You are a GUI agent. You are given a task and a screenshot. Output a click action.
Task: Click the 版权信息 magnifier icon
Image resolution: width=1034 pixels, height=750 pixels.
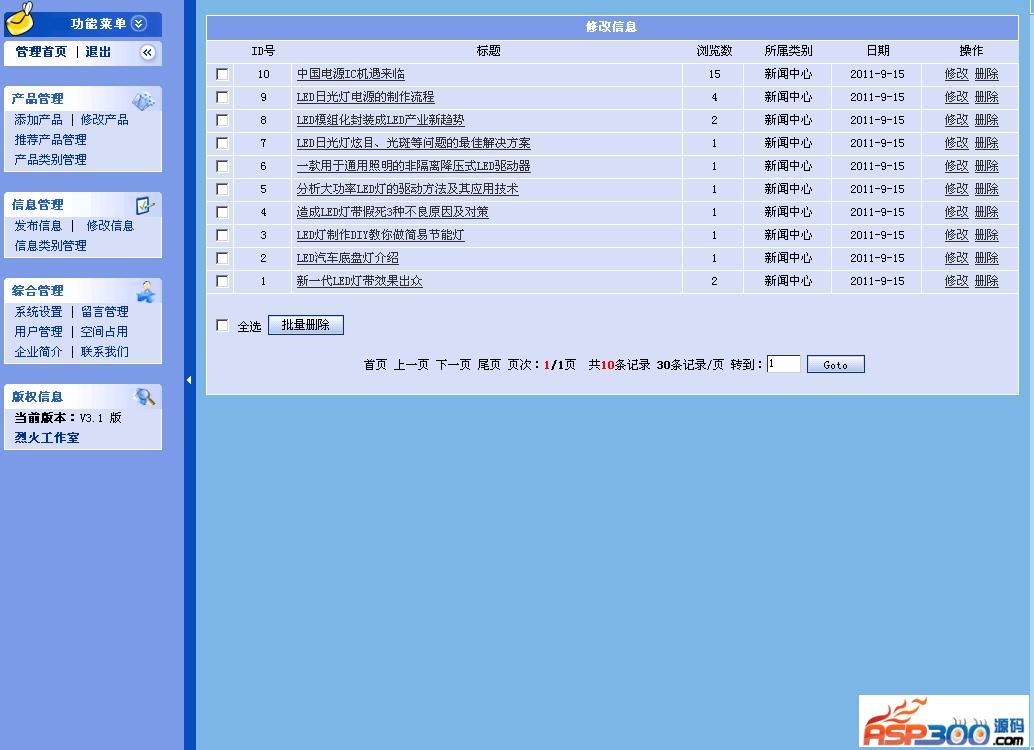coord(144,396)
